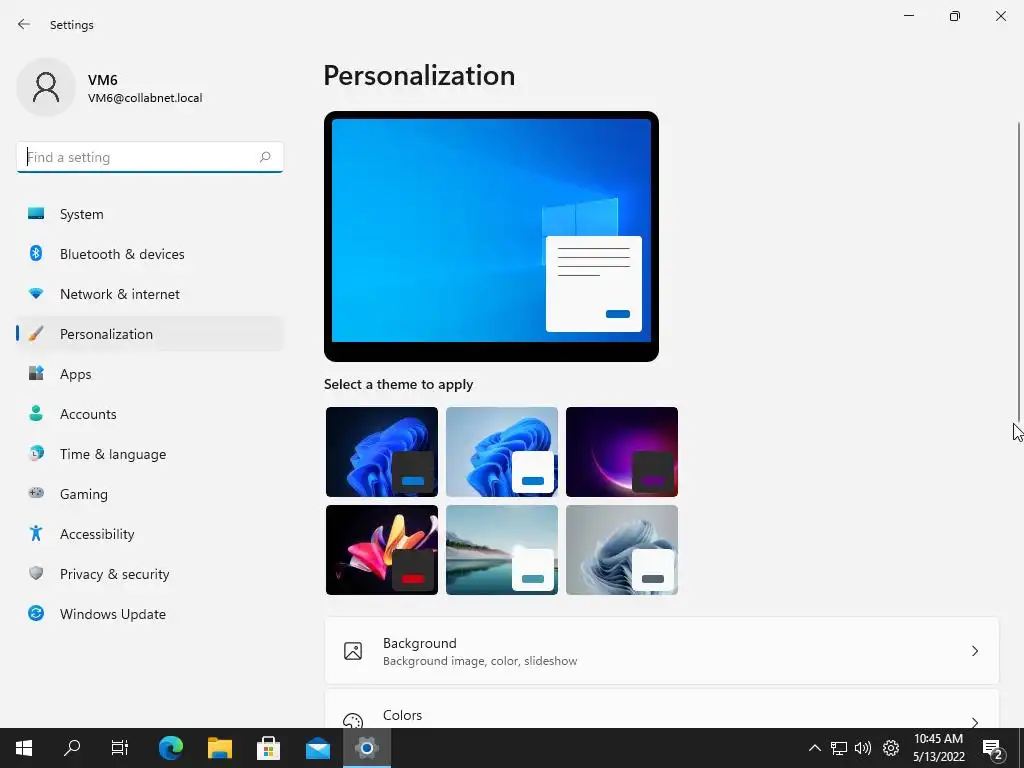Click the Windows Update sync icon

[36, 613]
